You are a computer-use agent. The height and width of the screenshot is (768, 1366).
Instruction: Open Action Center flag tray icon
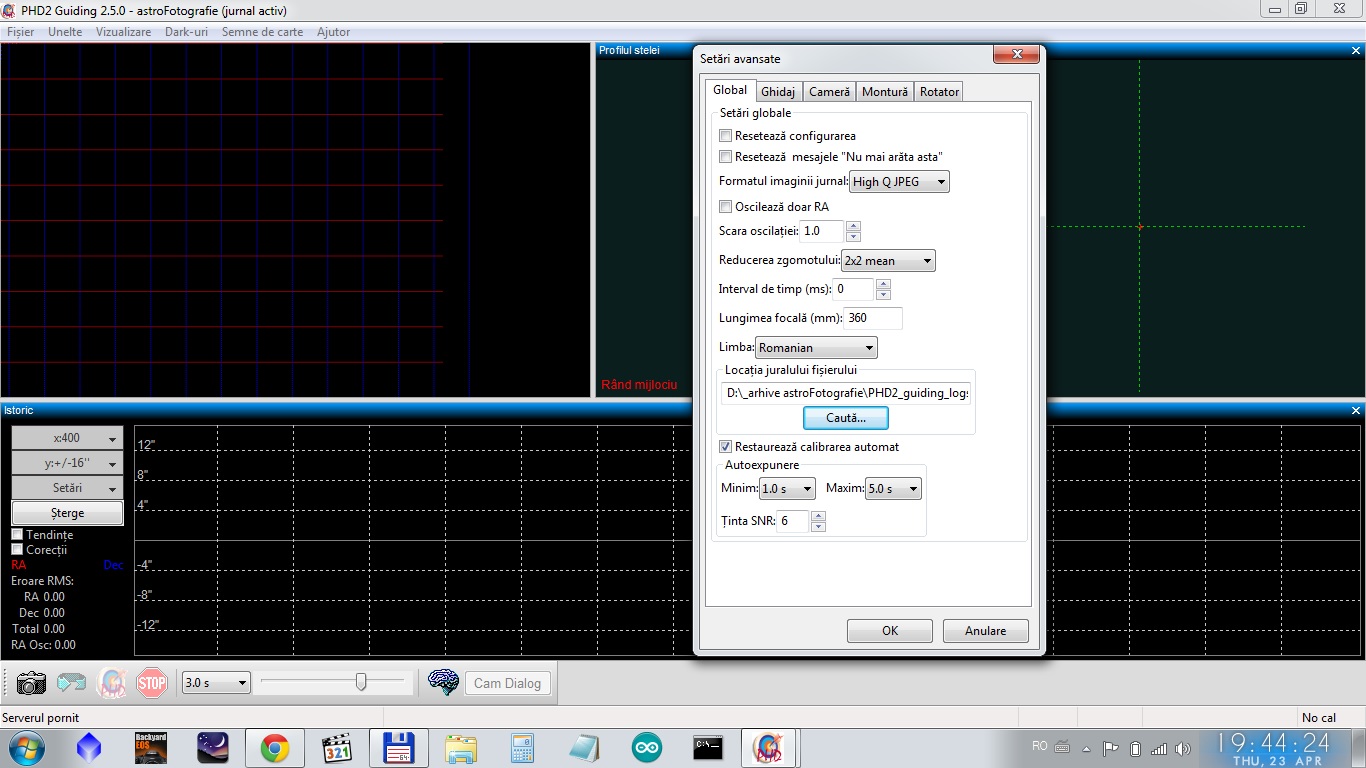[1111, 748]
